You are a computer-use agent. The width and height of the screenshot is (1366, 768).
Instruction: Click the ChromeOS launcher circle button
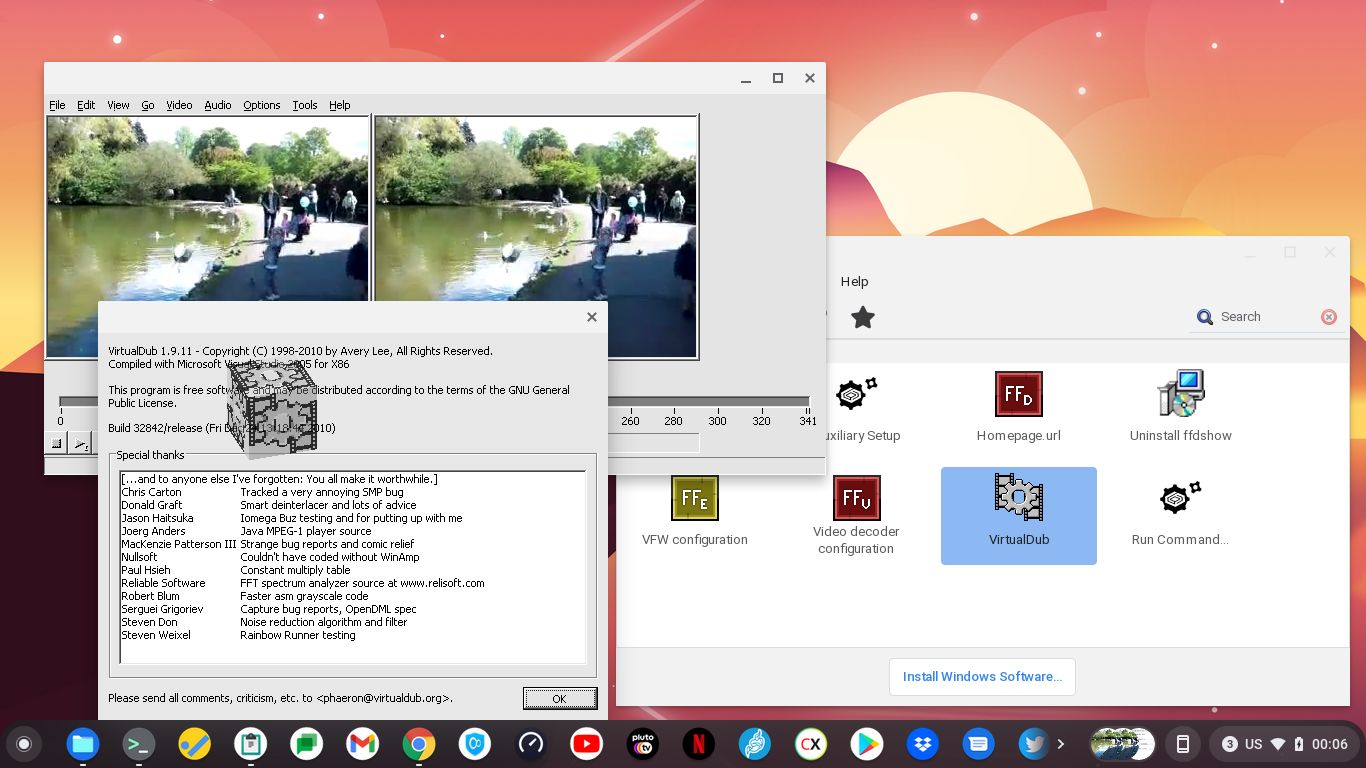coord(24,744)
